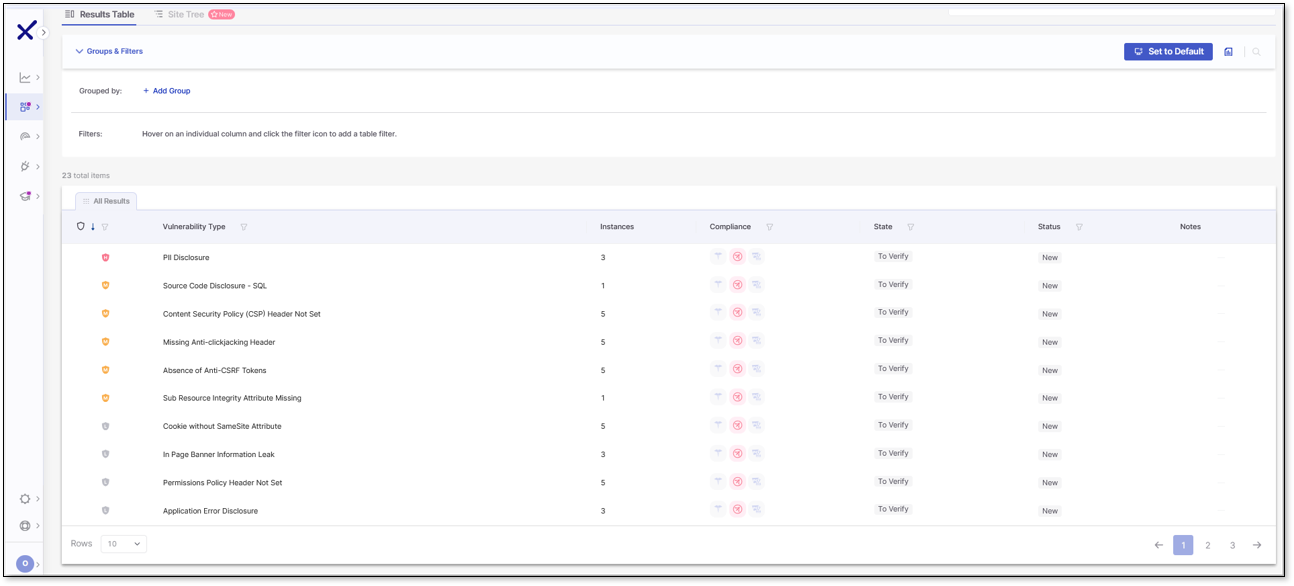The width and height of the screenshot is (1294, 586).
Task: Open the Rows per page dropdown
Action: (123, 544)
